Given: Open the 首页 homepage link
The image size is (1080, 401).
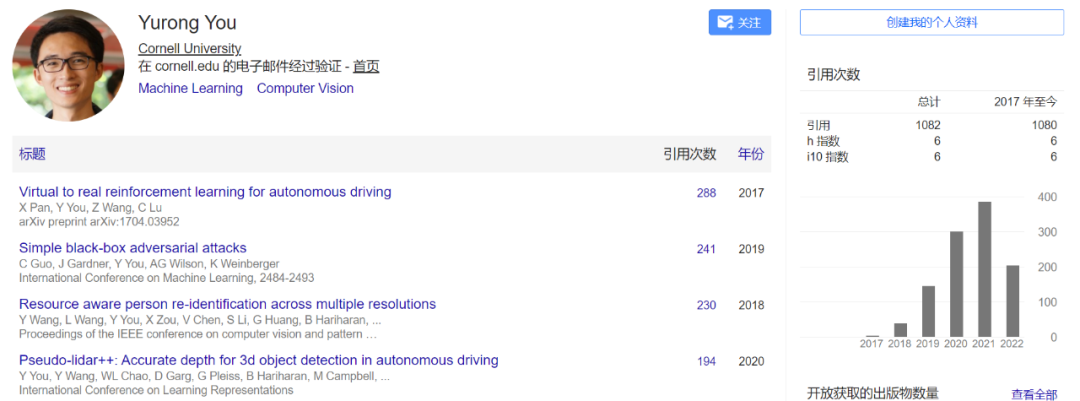Looking at the screenshot, I should pyautogui.click(x=366, y=67).
